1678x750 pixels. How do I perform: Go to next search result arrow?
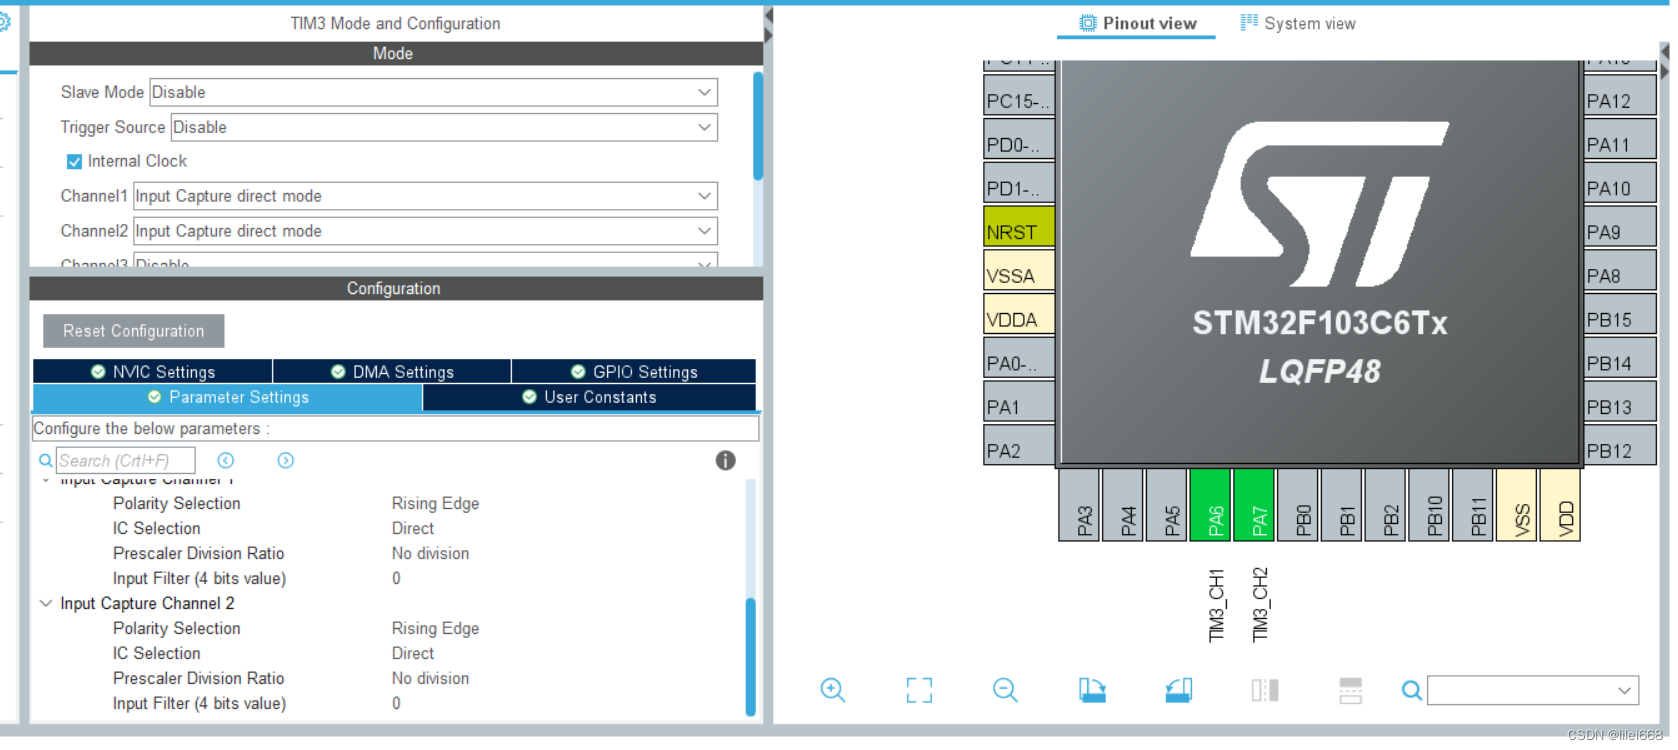(286, 460)
